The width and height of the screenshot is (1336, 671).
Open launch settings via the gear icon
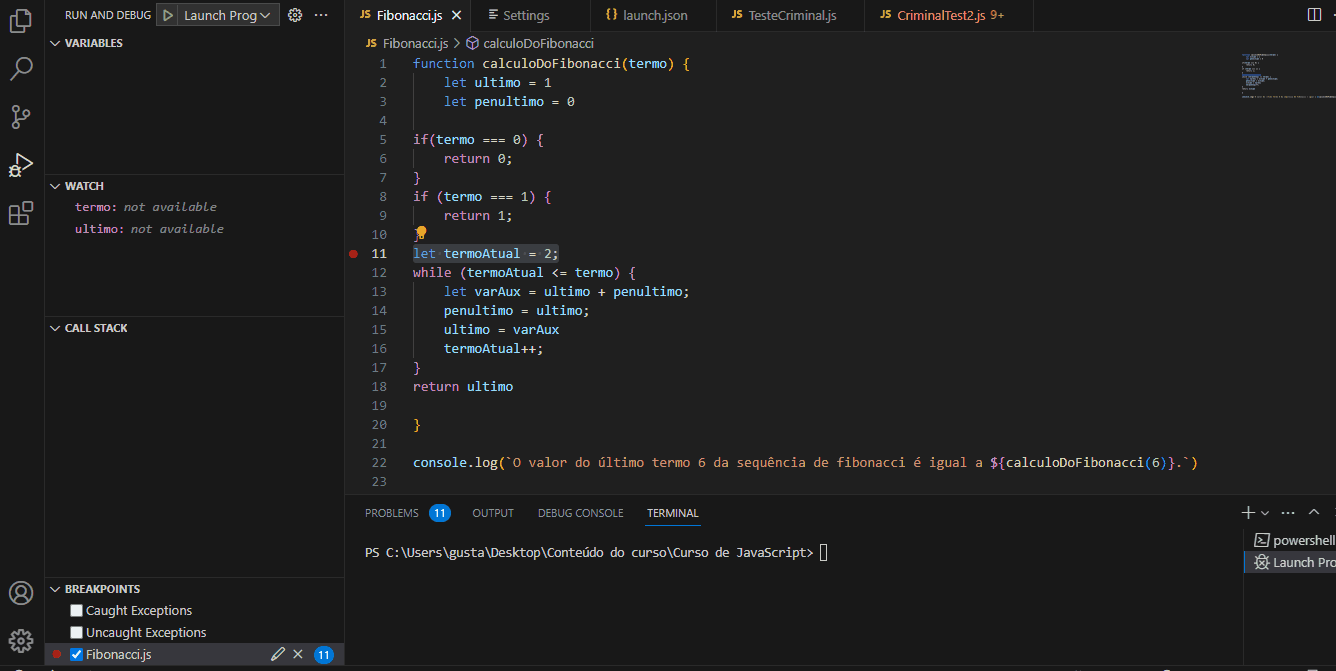(x=294, y=14)
